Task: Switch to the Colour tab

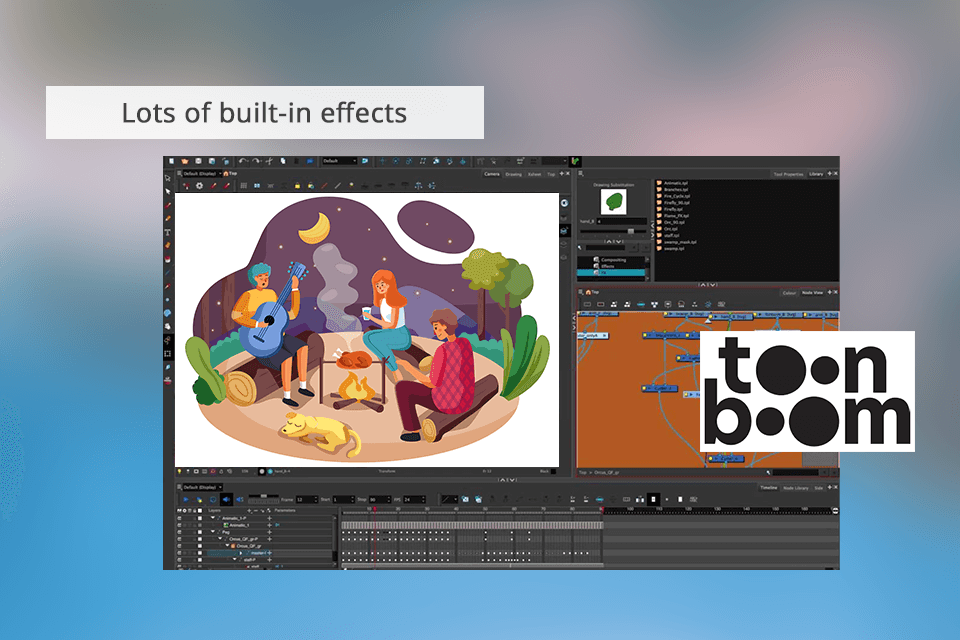Action: point(789,293)
